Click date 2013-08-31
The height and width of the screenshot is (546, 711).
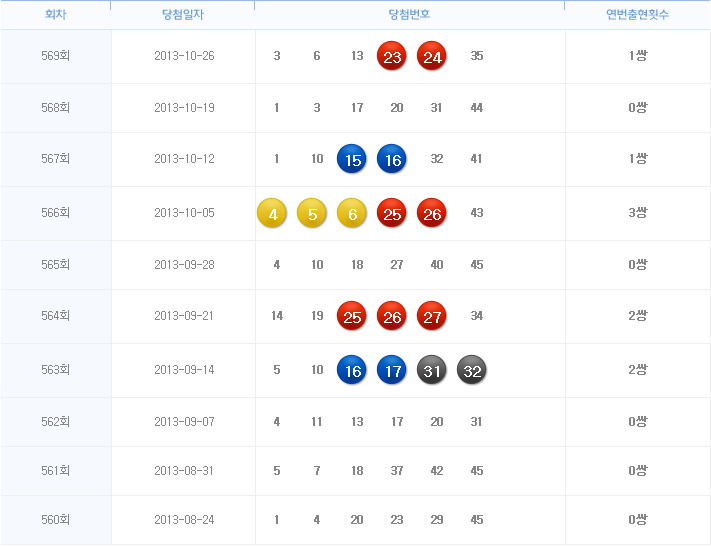pyautogui.click(x=184, y=471)
